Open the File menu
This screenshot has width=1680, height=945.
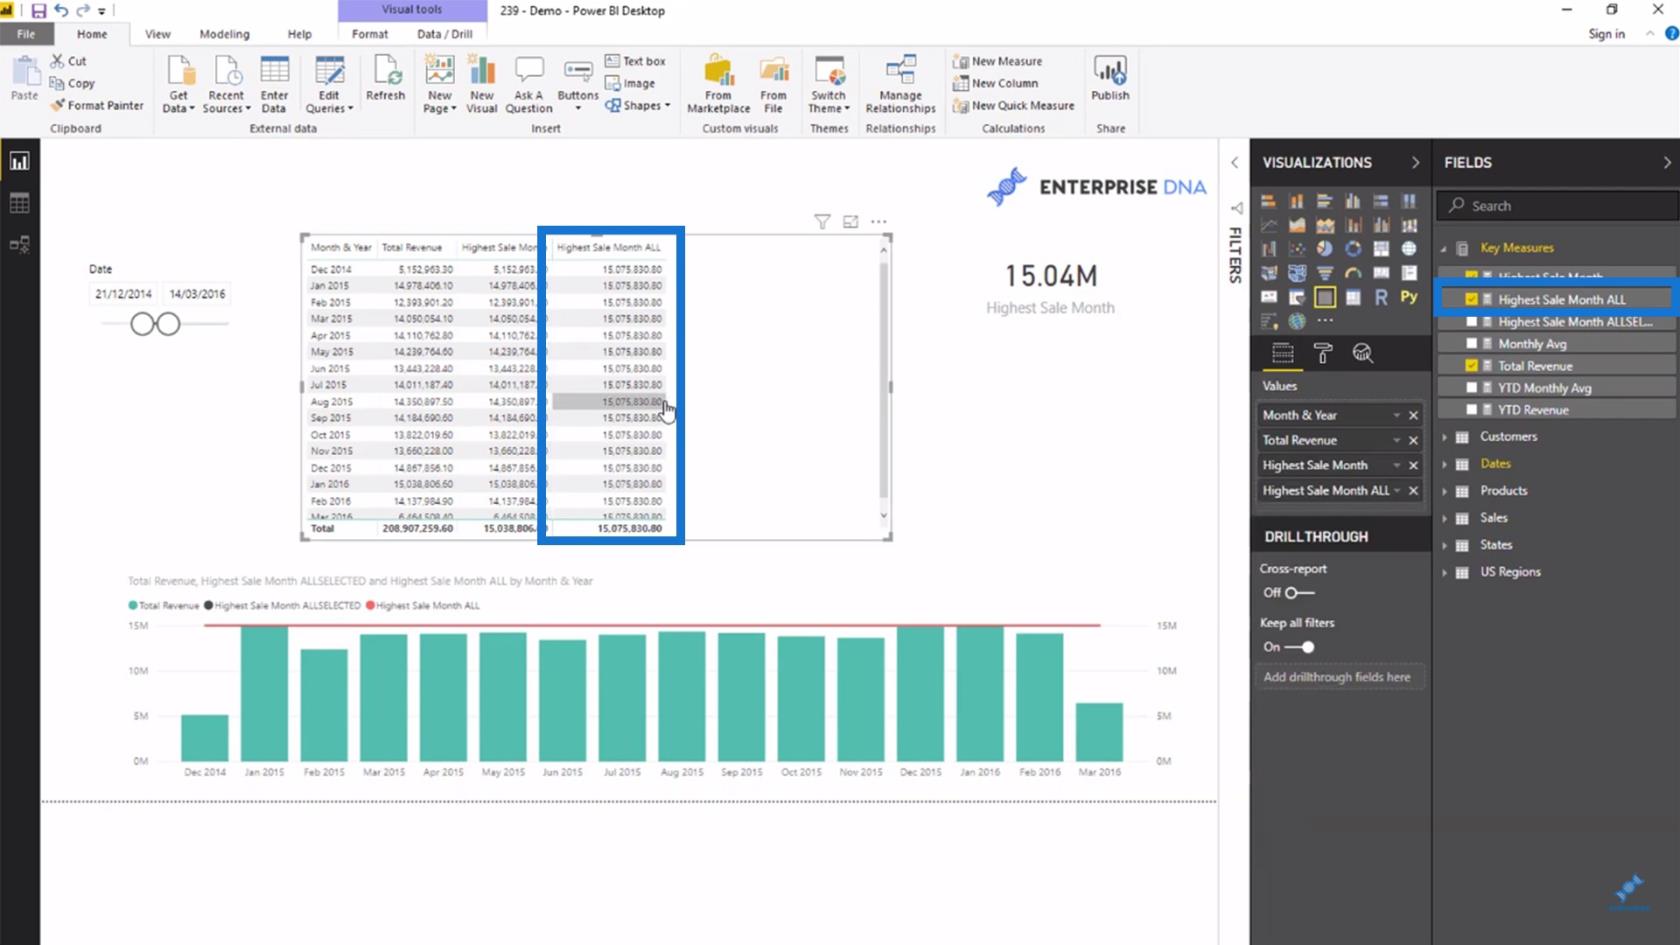(25, 34)
